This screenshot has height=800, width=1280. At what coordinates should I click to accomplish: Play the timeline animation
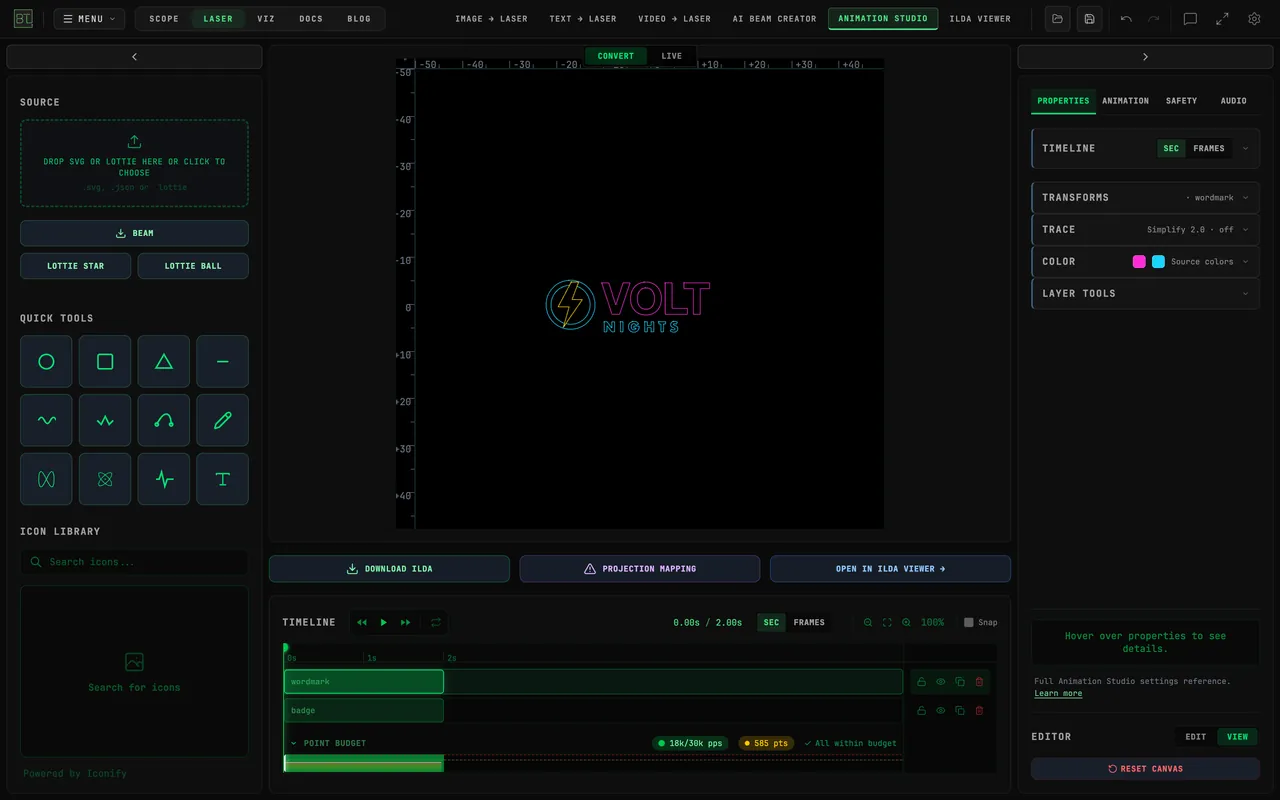click(x=383, y=623)
